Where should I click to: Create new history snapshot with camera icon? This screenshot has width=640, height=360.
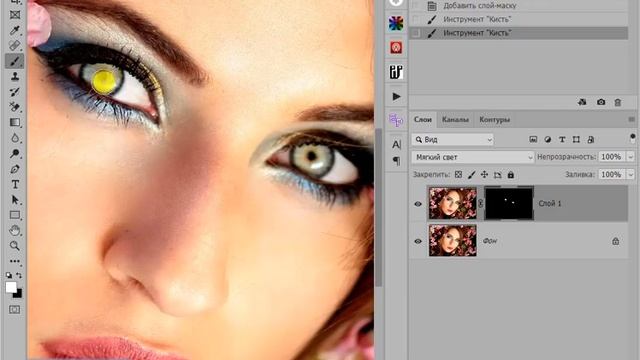point(601,102)
